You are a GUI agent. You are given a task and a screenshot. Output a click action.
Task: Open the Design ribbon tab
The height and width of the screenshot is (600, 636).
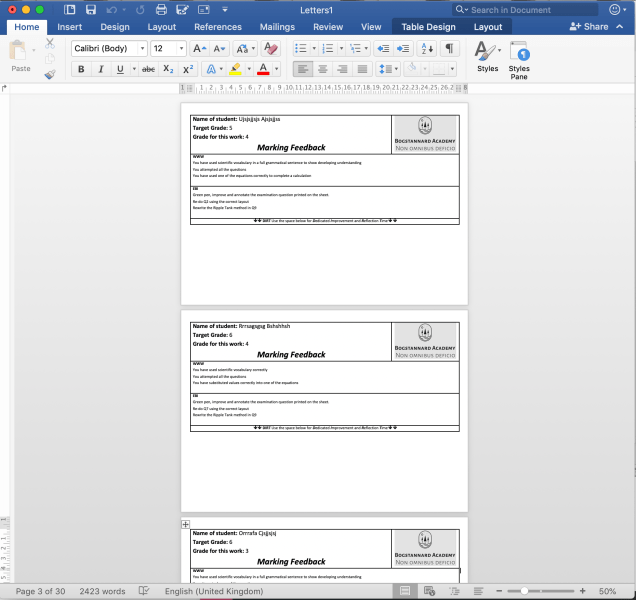click(x=115, y=27)
